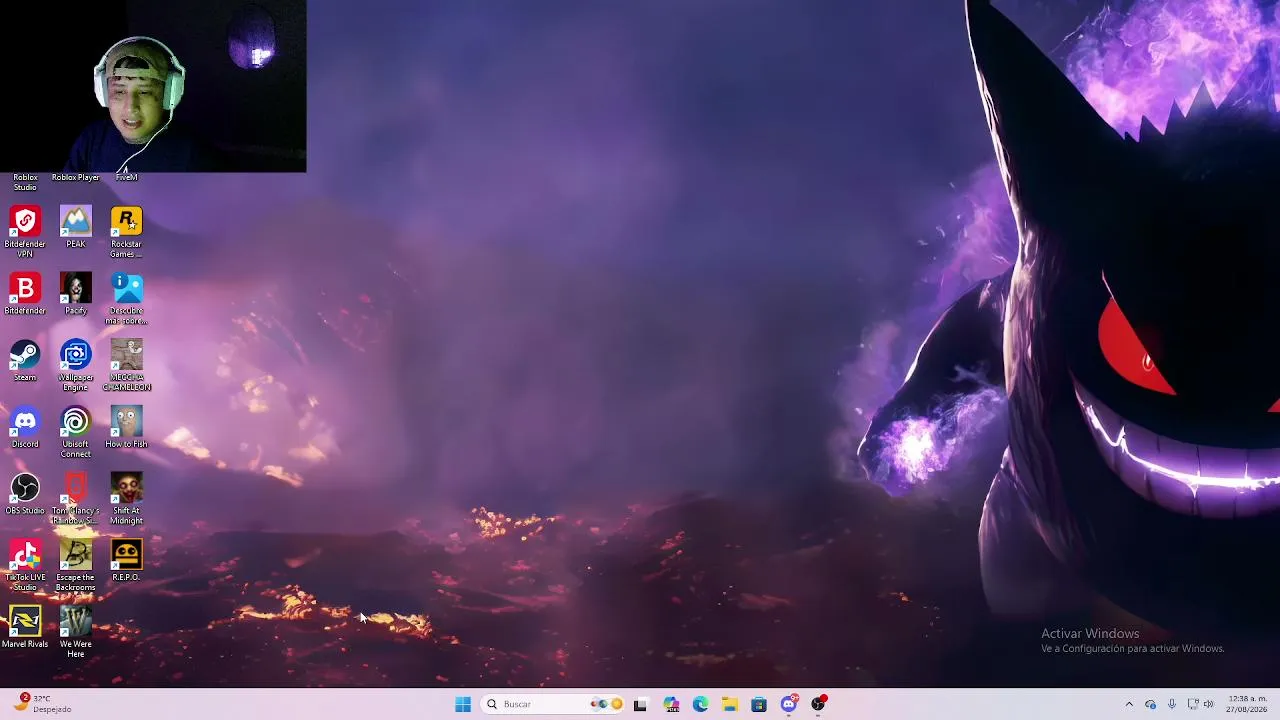Select the We Were Here game icon

(75, 632)
